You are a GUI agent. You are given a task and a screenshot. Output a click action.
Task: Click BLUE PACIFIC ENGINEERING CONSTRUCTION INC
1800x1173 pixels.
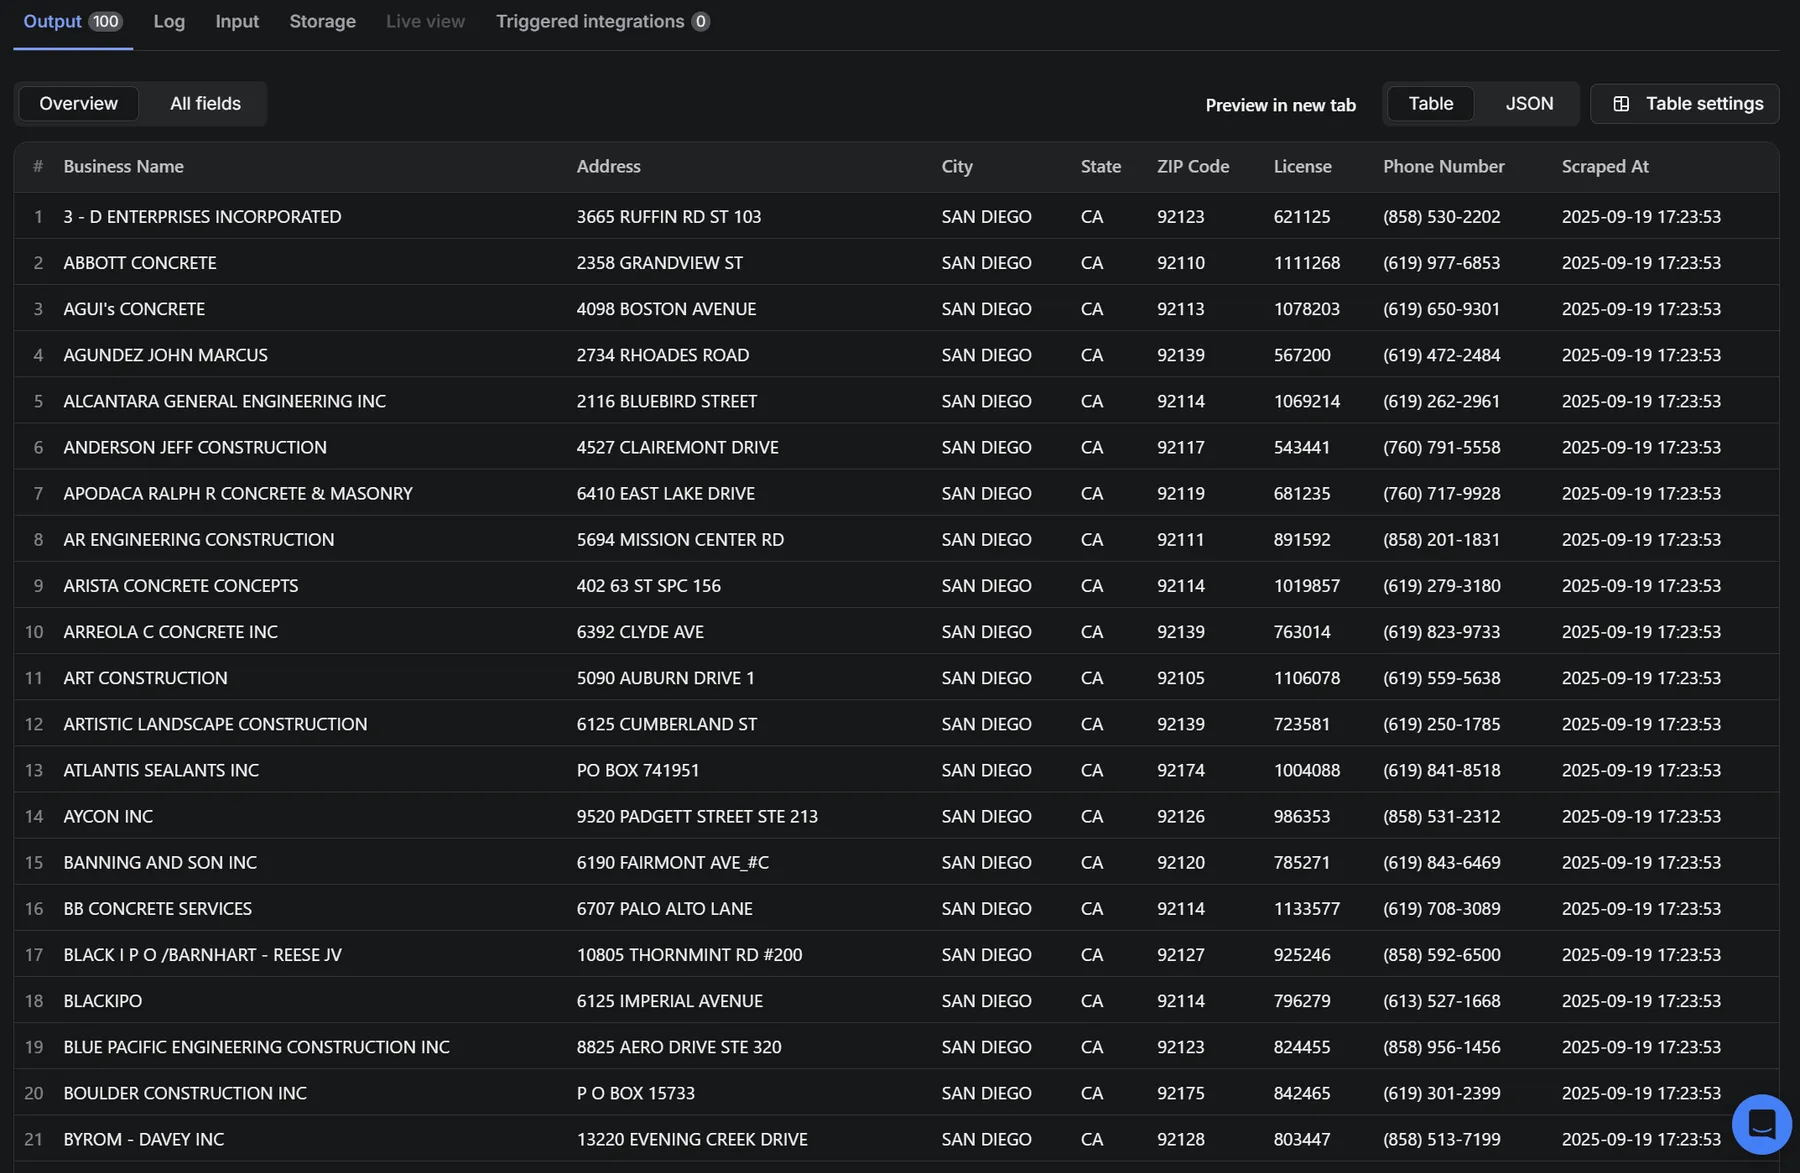tap(256, 1046)
